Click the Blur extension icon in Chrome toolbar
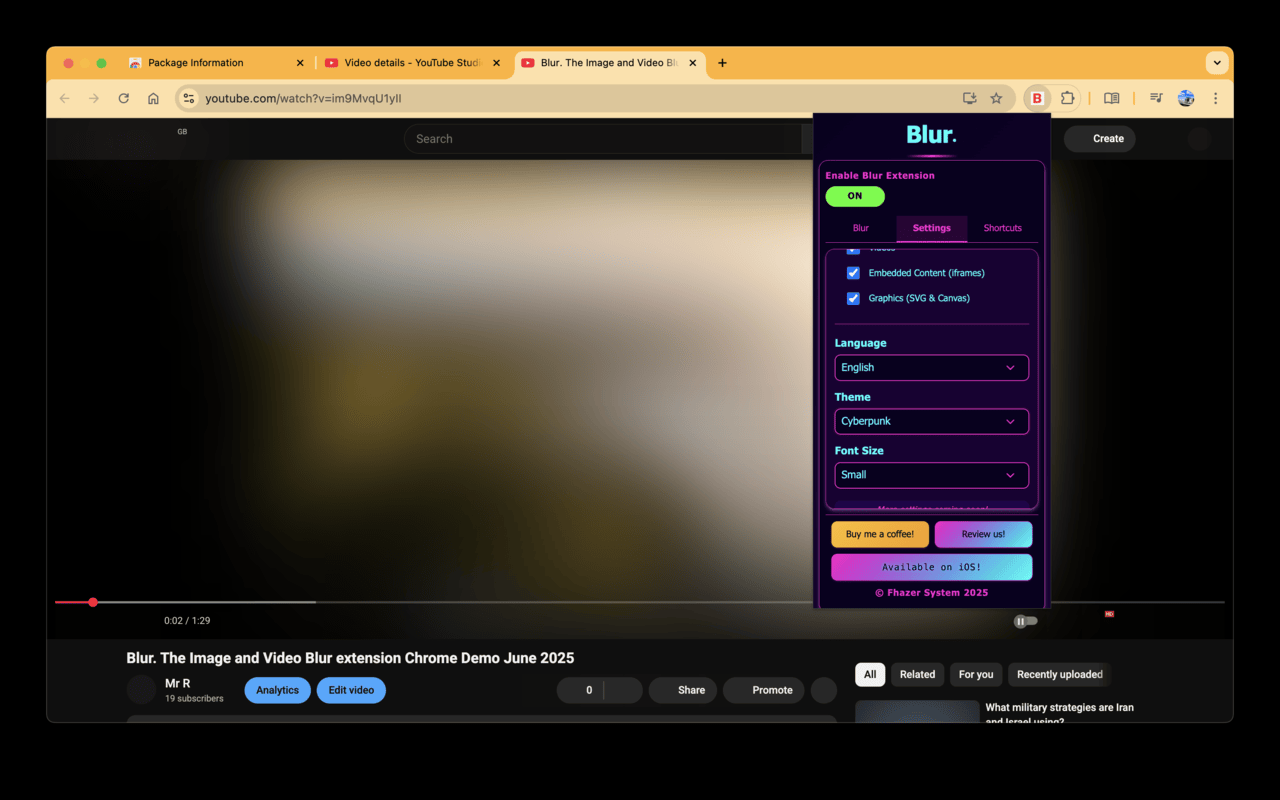Screen dimensions: 1280x800 pos(1037,98)
